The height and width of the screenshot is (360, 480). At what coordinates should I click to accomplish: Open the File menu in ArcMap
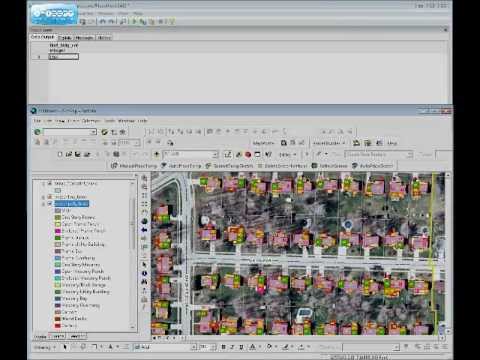[x=37, y=121]
